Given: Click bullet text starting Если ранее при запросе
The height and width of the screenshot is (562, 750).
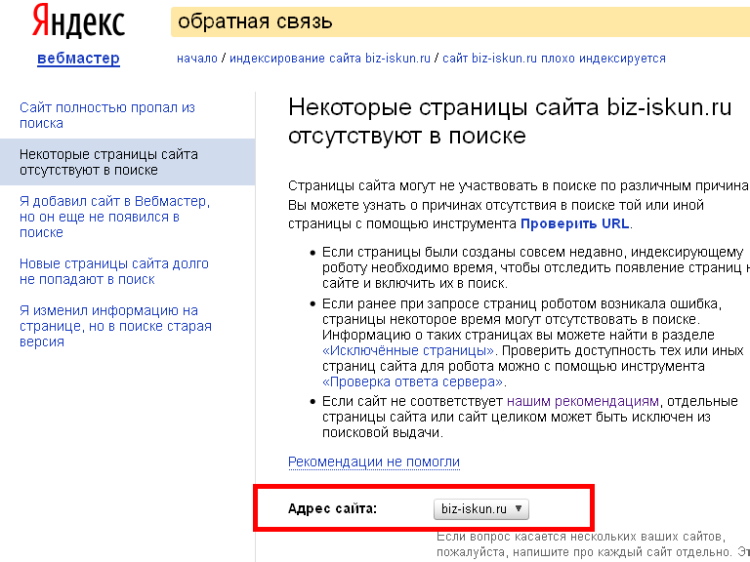Looking at the screenshot, I should coord(533,342).
